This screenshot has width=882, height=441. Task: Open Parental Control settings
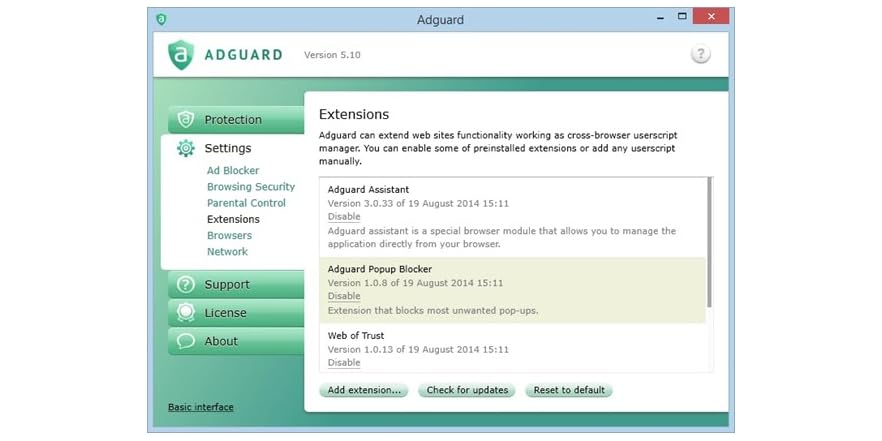coord(246,203)
